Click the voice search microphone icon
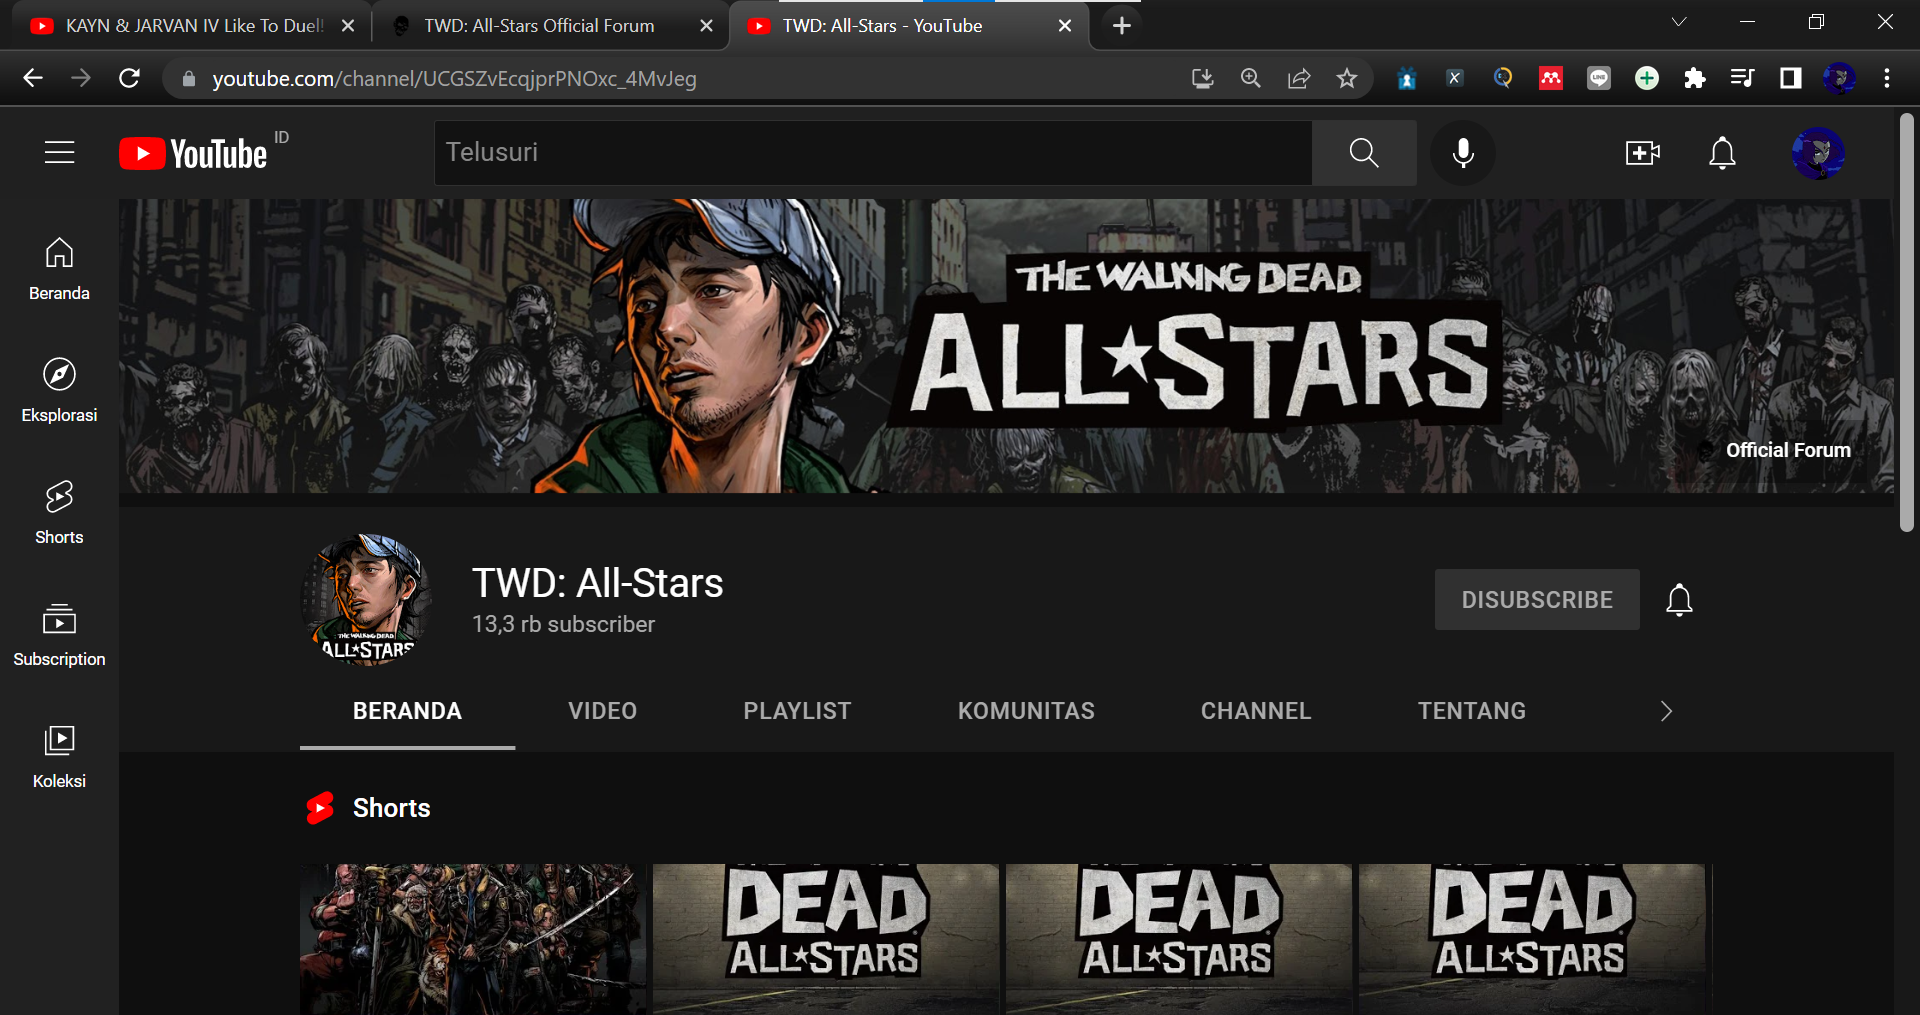1920x1015 pixels. tap(1463, 152)
